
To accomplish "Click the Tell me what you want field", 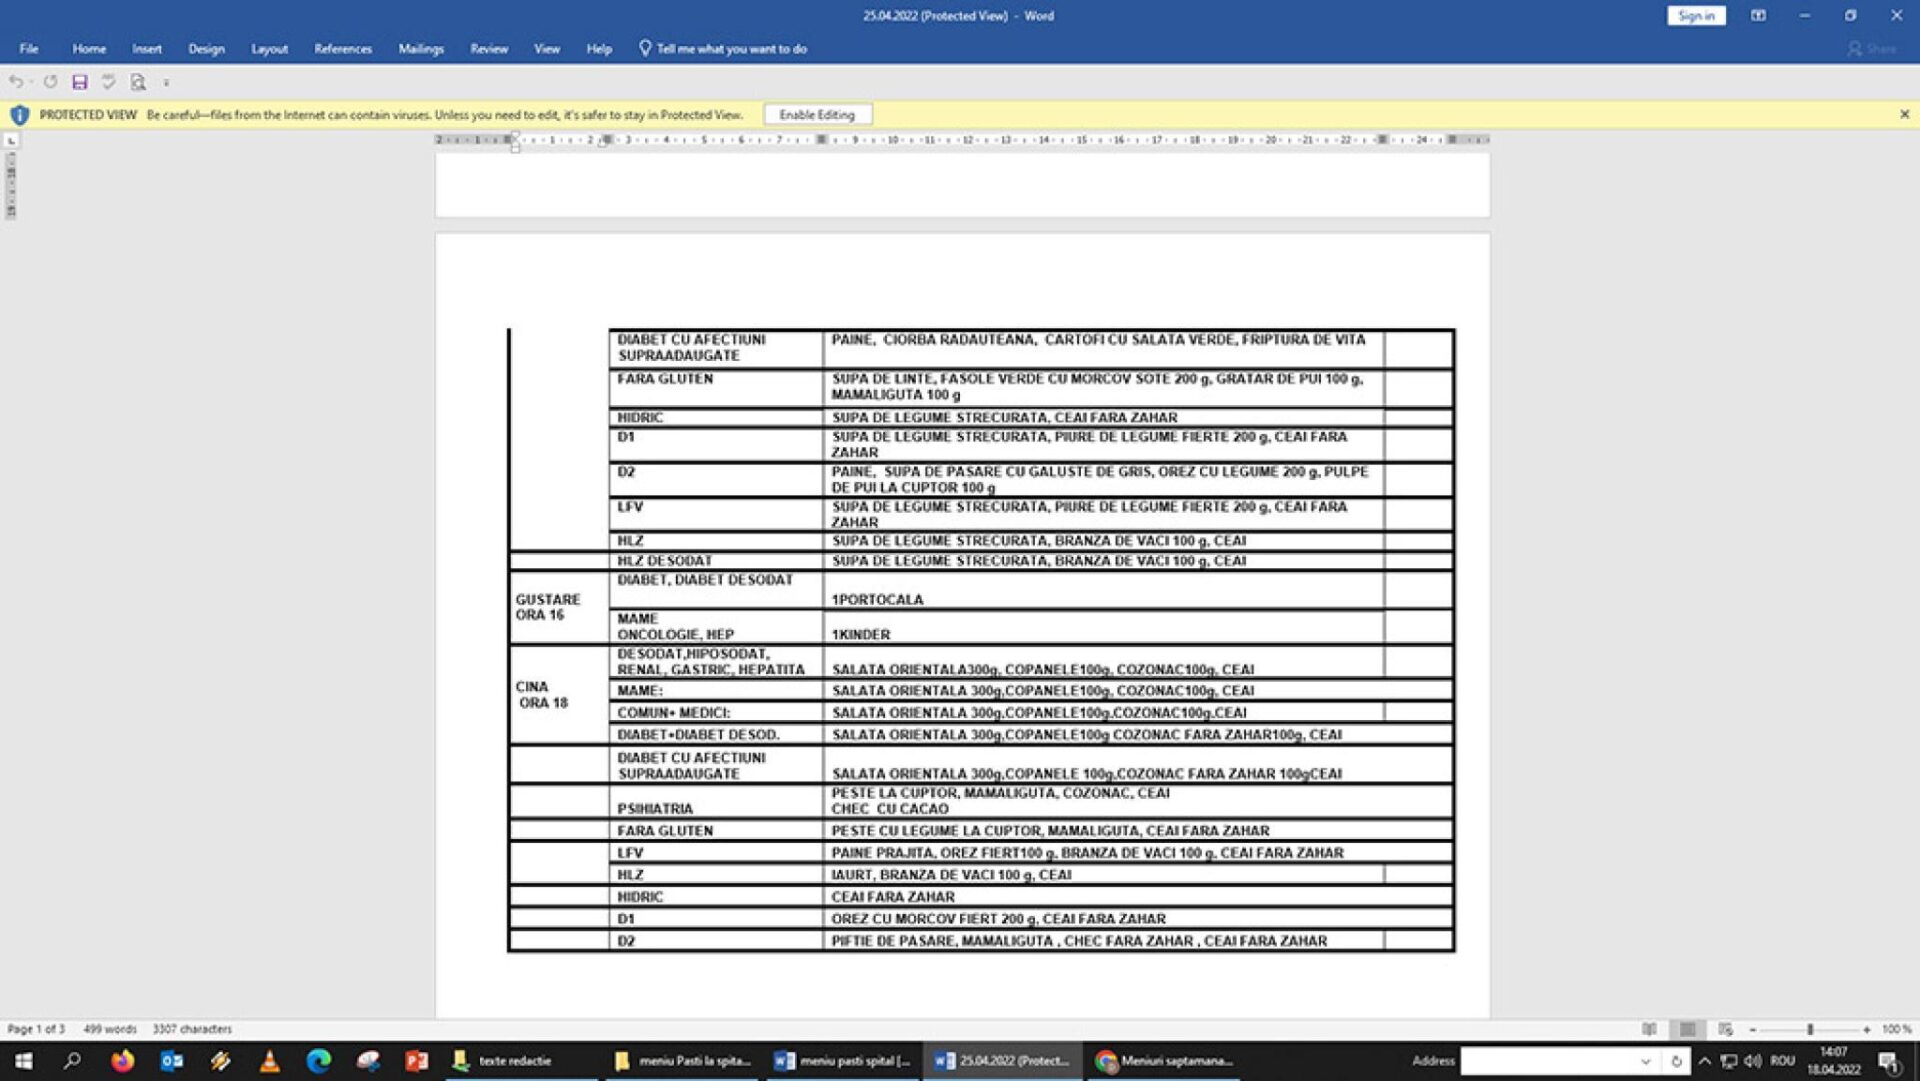I will (723, 48).
